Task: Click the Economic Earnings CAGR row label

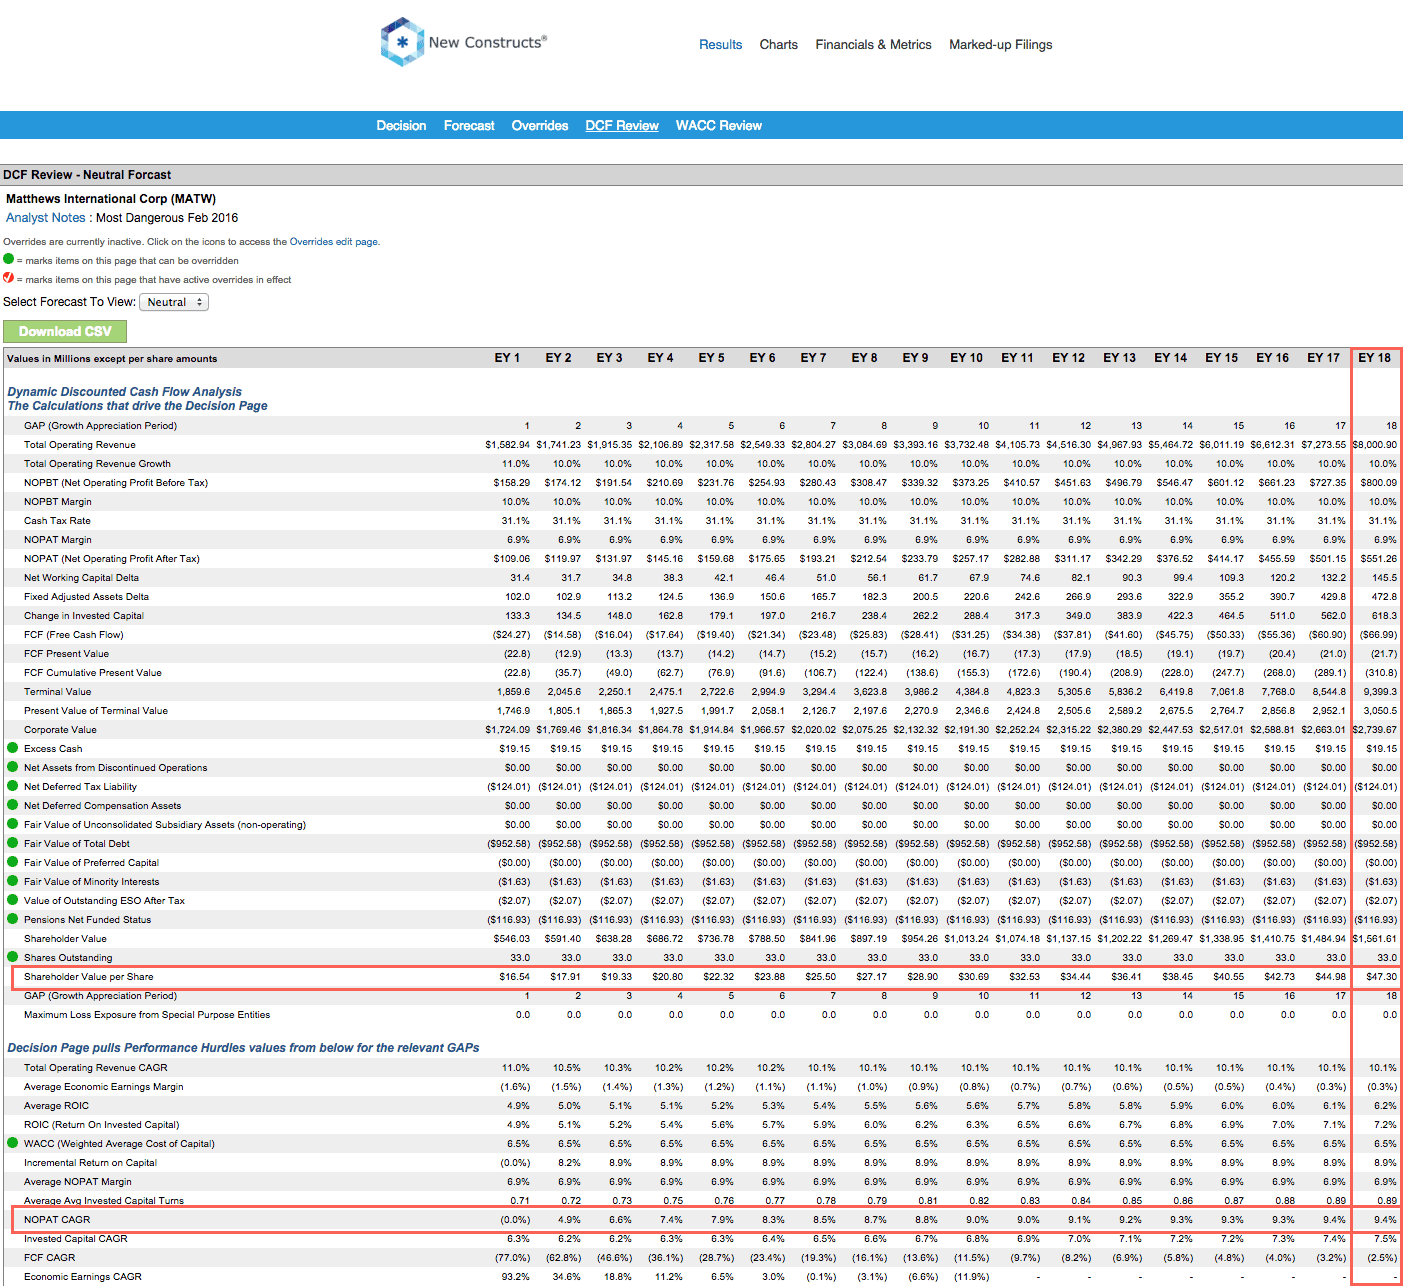Action: (83, 1277)
